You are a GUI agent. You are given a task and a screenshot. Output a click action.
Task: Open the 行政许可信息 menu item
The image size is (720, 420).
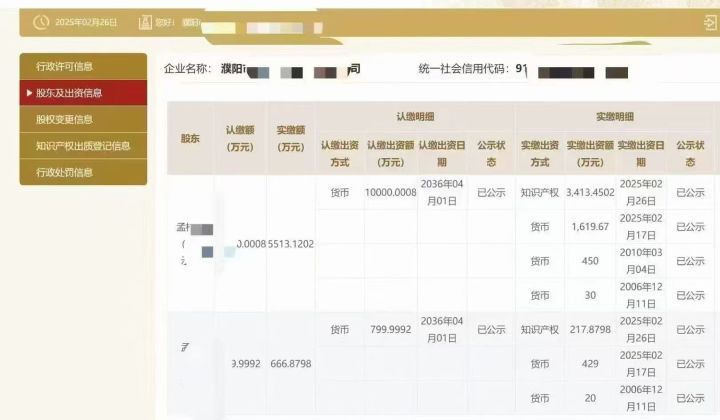[x=64, y=67]
